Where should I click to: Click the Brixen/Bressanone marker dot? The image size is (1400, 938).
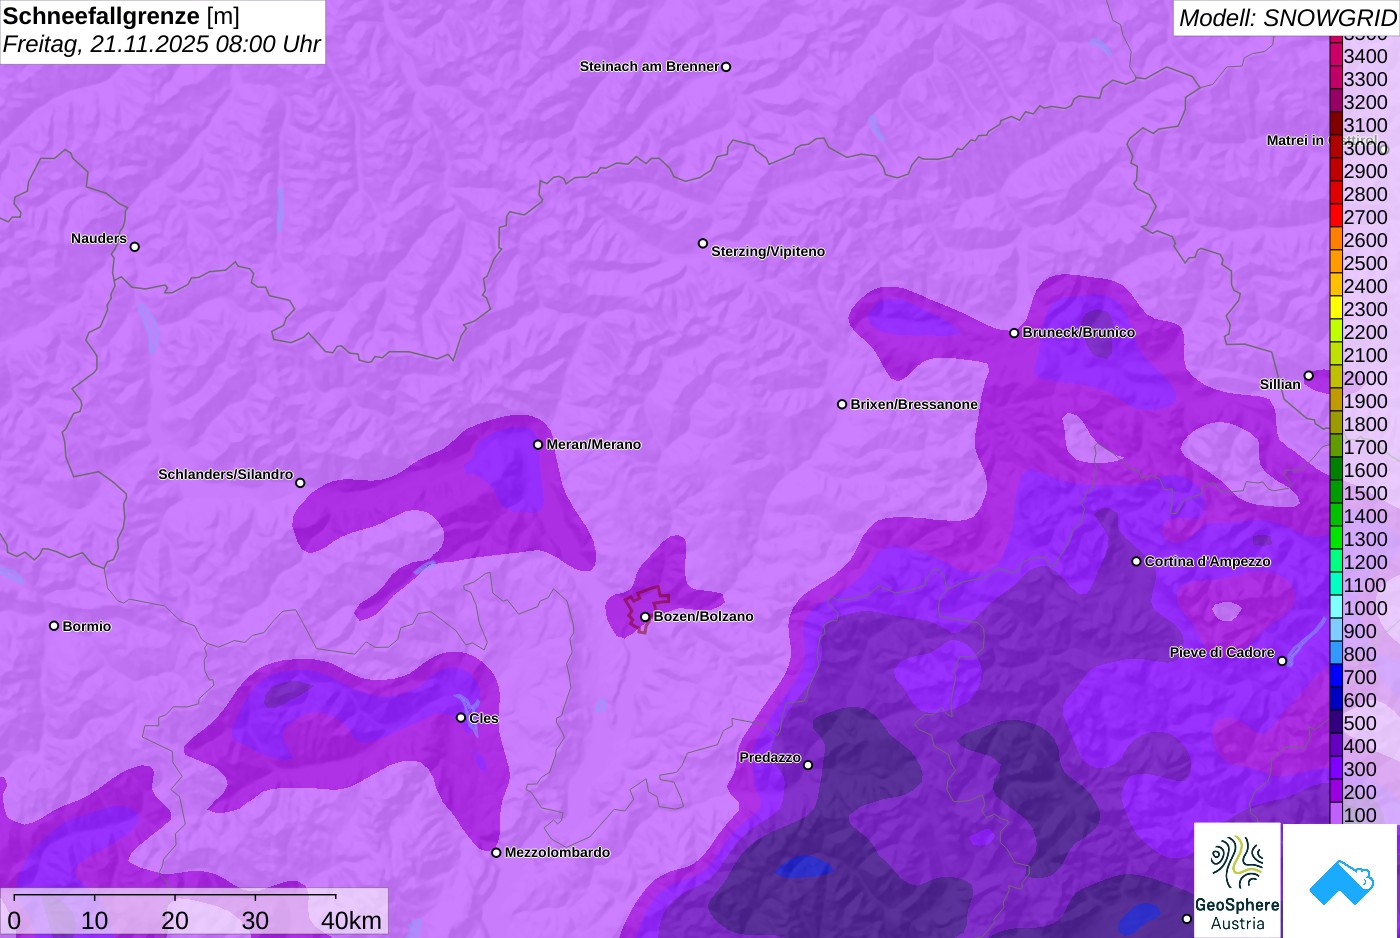point(842,405)
